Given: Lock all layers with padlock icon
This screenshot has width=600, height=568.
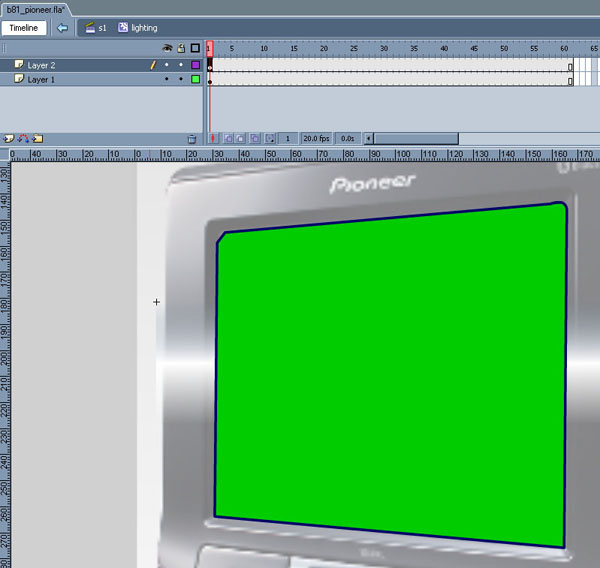Looking at the screenshot, I should [x=181, y=48].
